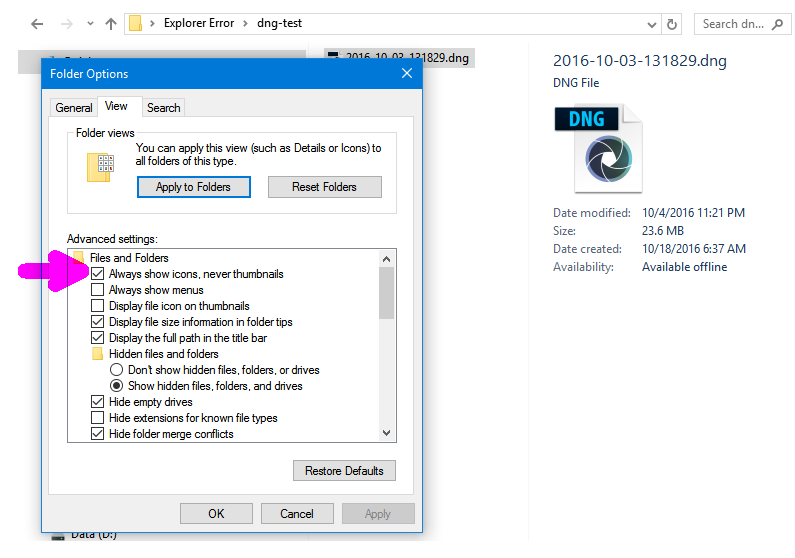Screen dimensions: 795x558
Task: Click Restore Defaults button
Action: tap(344, 471)
